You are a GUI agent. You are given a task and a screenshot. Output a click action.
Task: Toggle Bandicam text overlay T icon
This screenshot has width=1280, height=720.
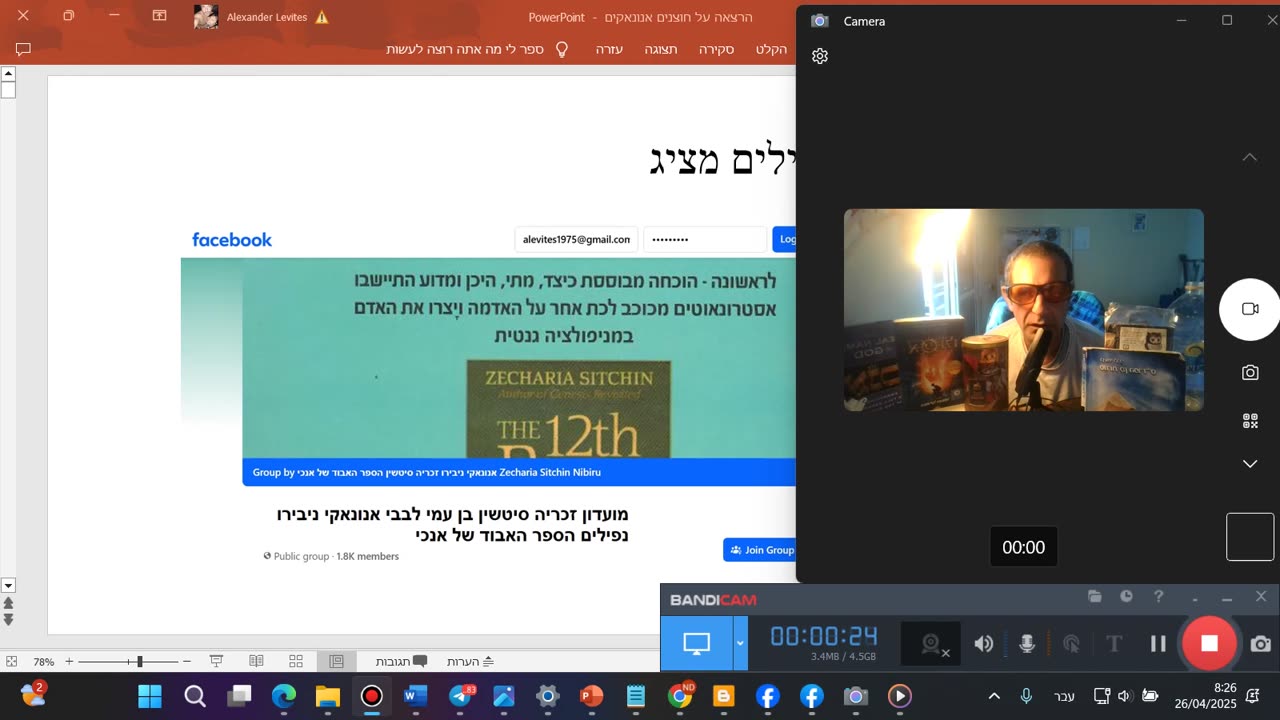point(1114,644)
